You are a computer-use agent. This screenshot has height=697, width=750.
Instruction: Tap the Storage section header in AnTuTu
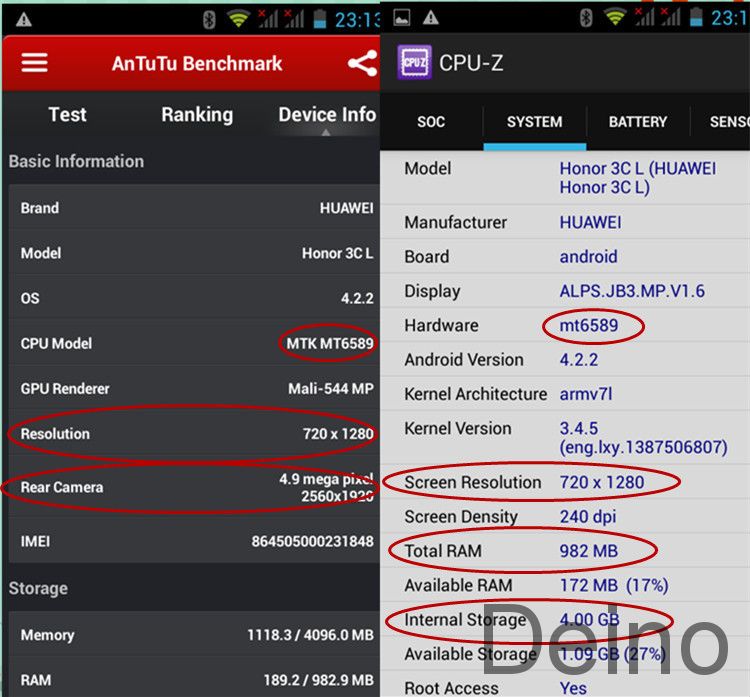click(x=38, y=588)
